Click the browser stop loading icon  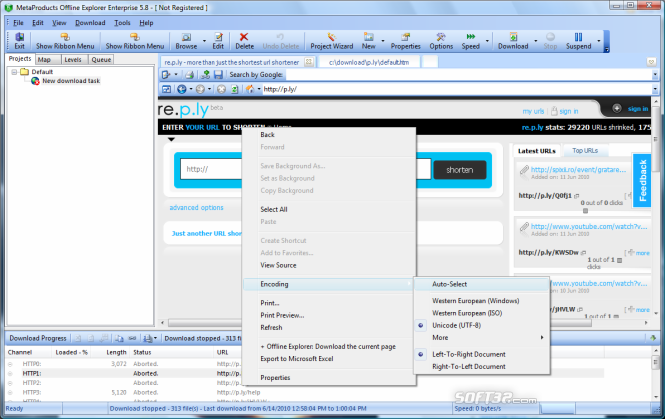coord(221,89)
